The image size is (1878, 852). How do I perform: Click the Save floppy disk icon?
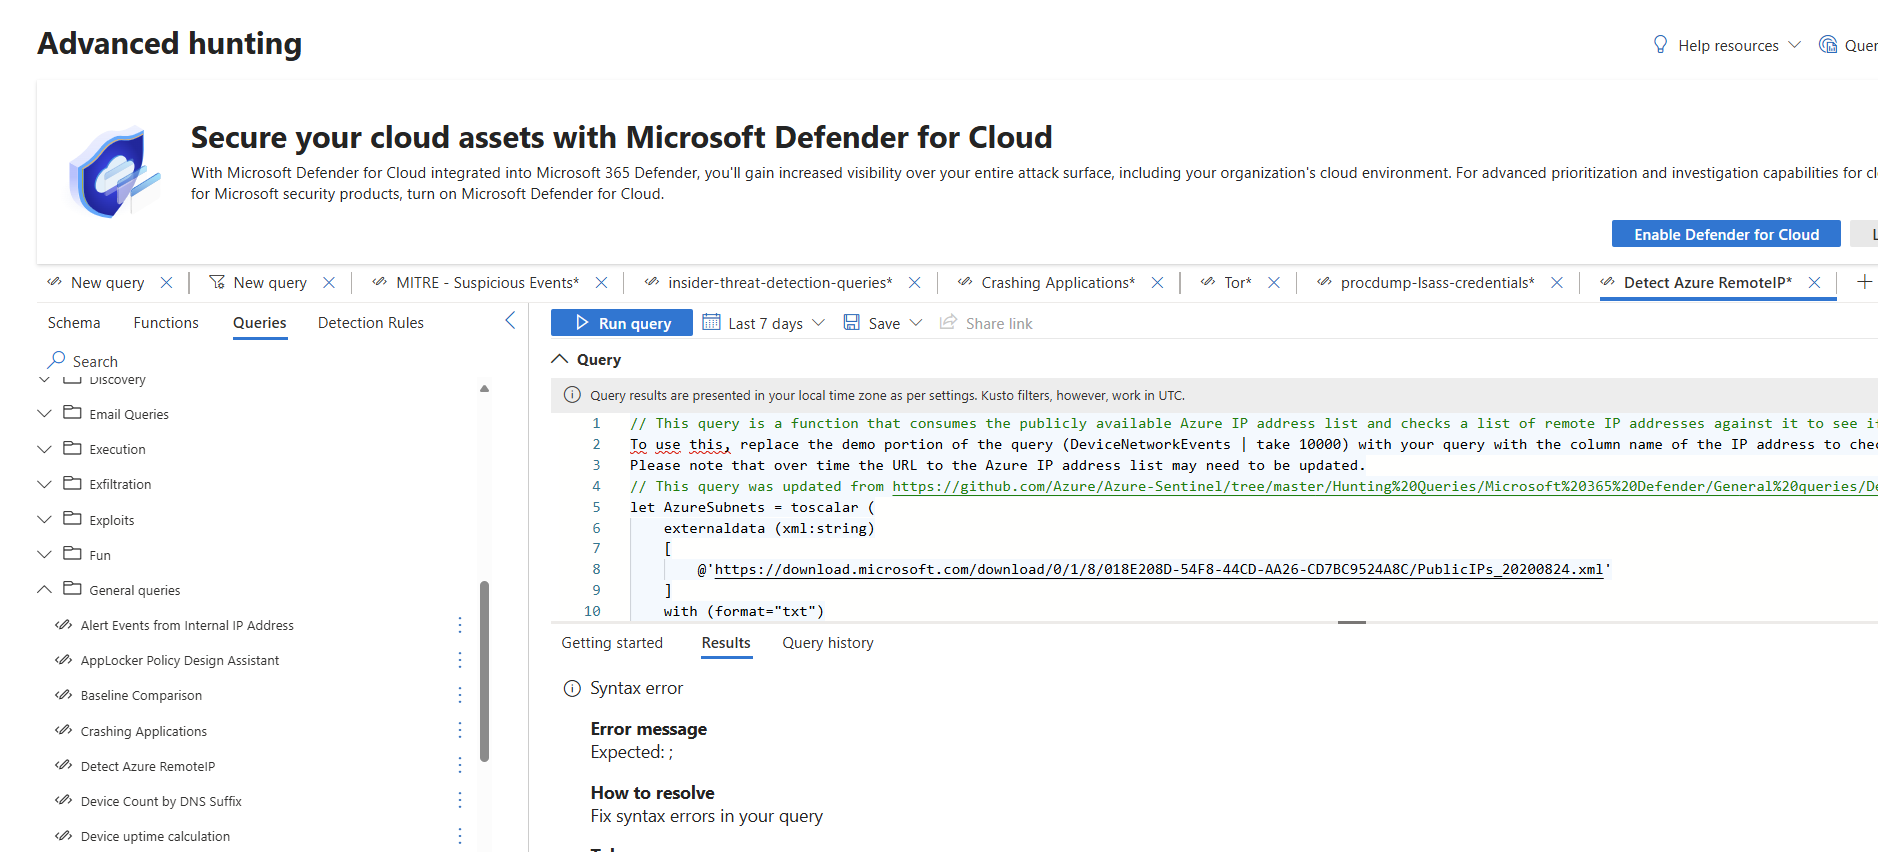coord(851,322)
